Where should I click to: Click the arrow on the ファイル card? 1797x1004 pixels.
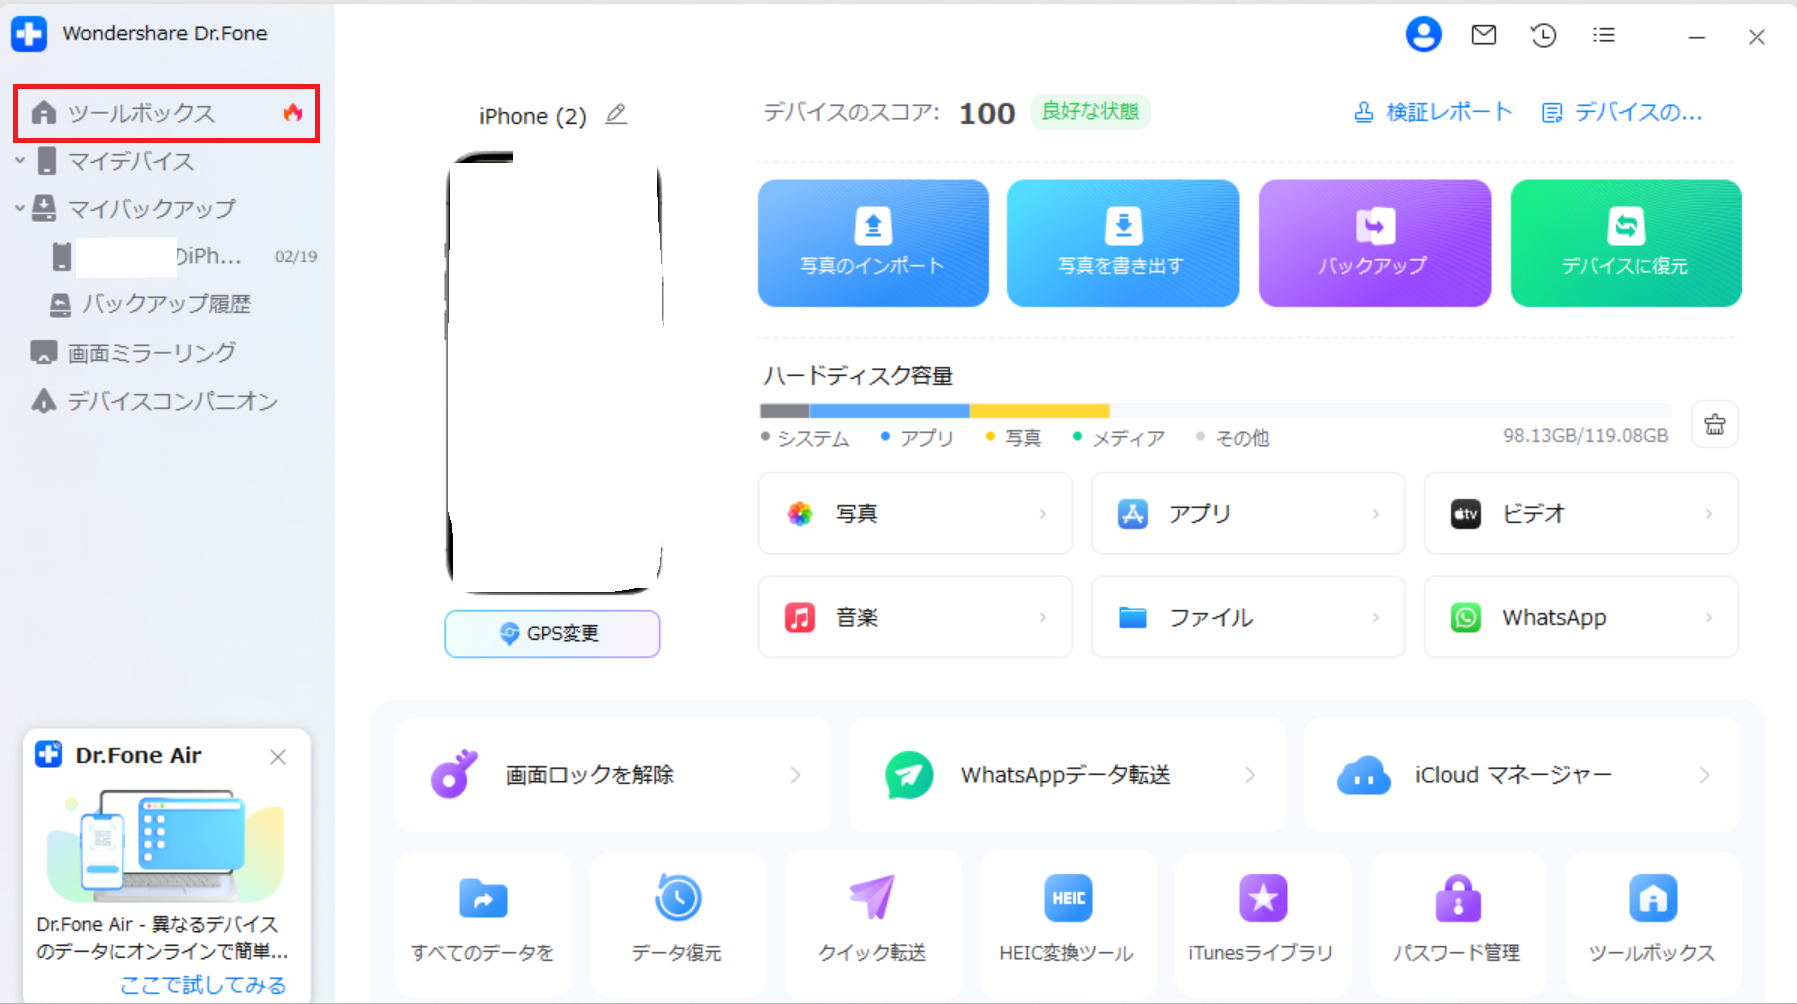coord(1376,618)
